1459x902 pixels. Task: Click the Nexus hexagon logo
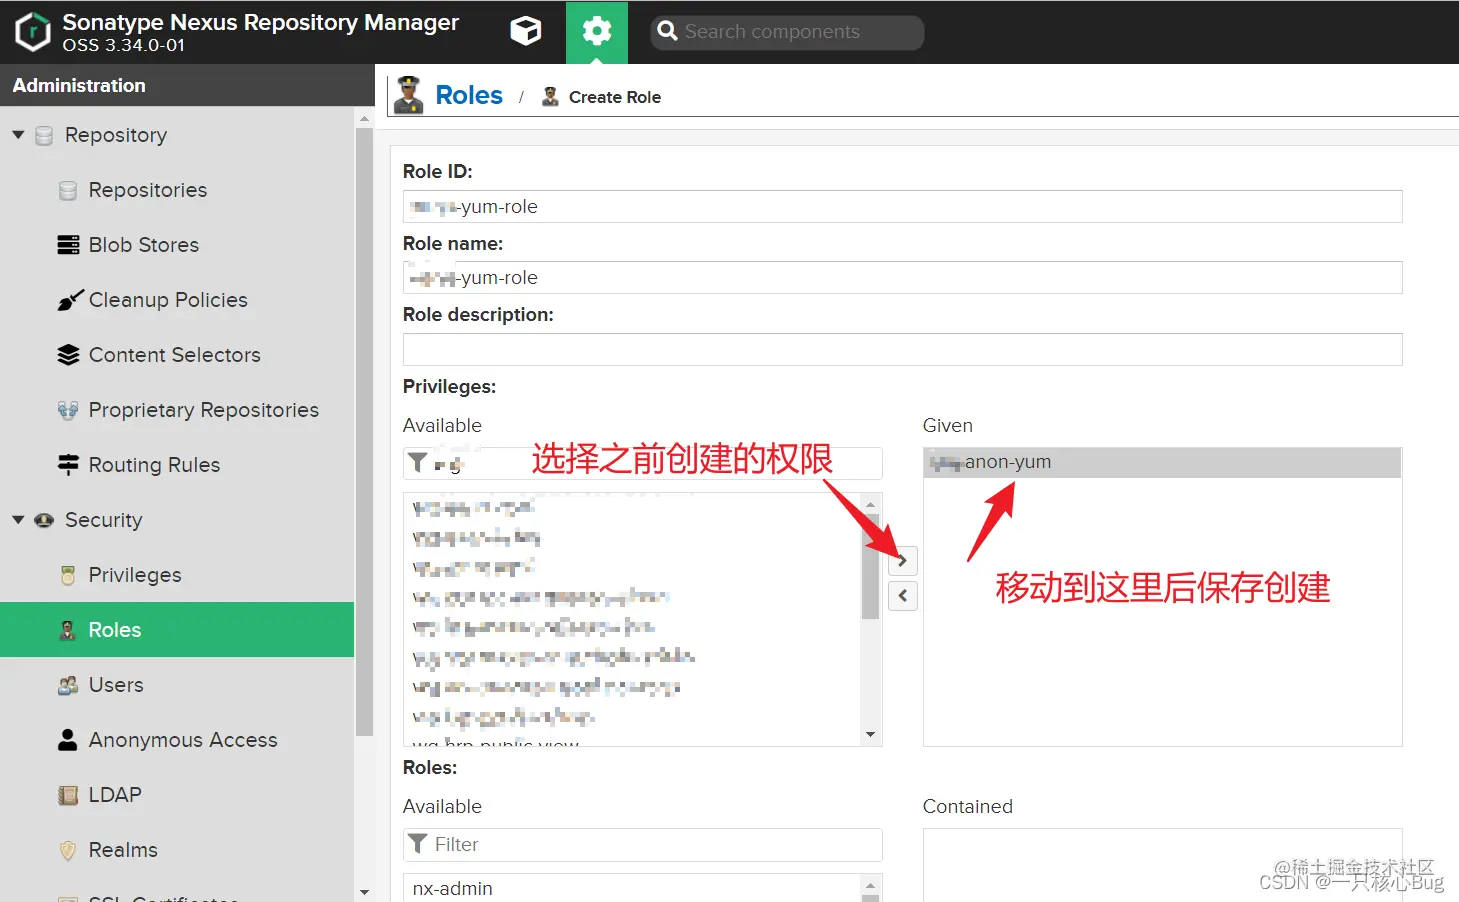(33, 32)
